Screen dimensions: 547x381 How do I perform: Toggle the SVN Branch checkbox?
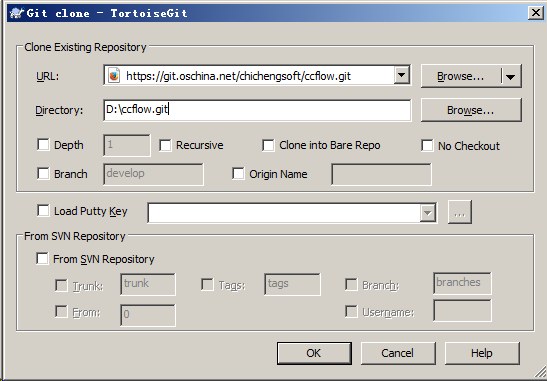point(351,284)
